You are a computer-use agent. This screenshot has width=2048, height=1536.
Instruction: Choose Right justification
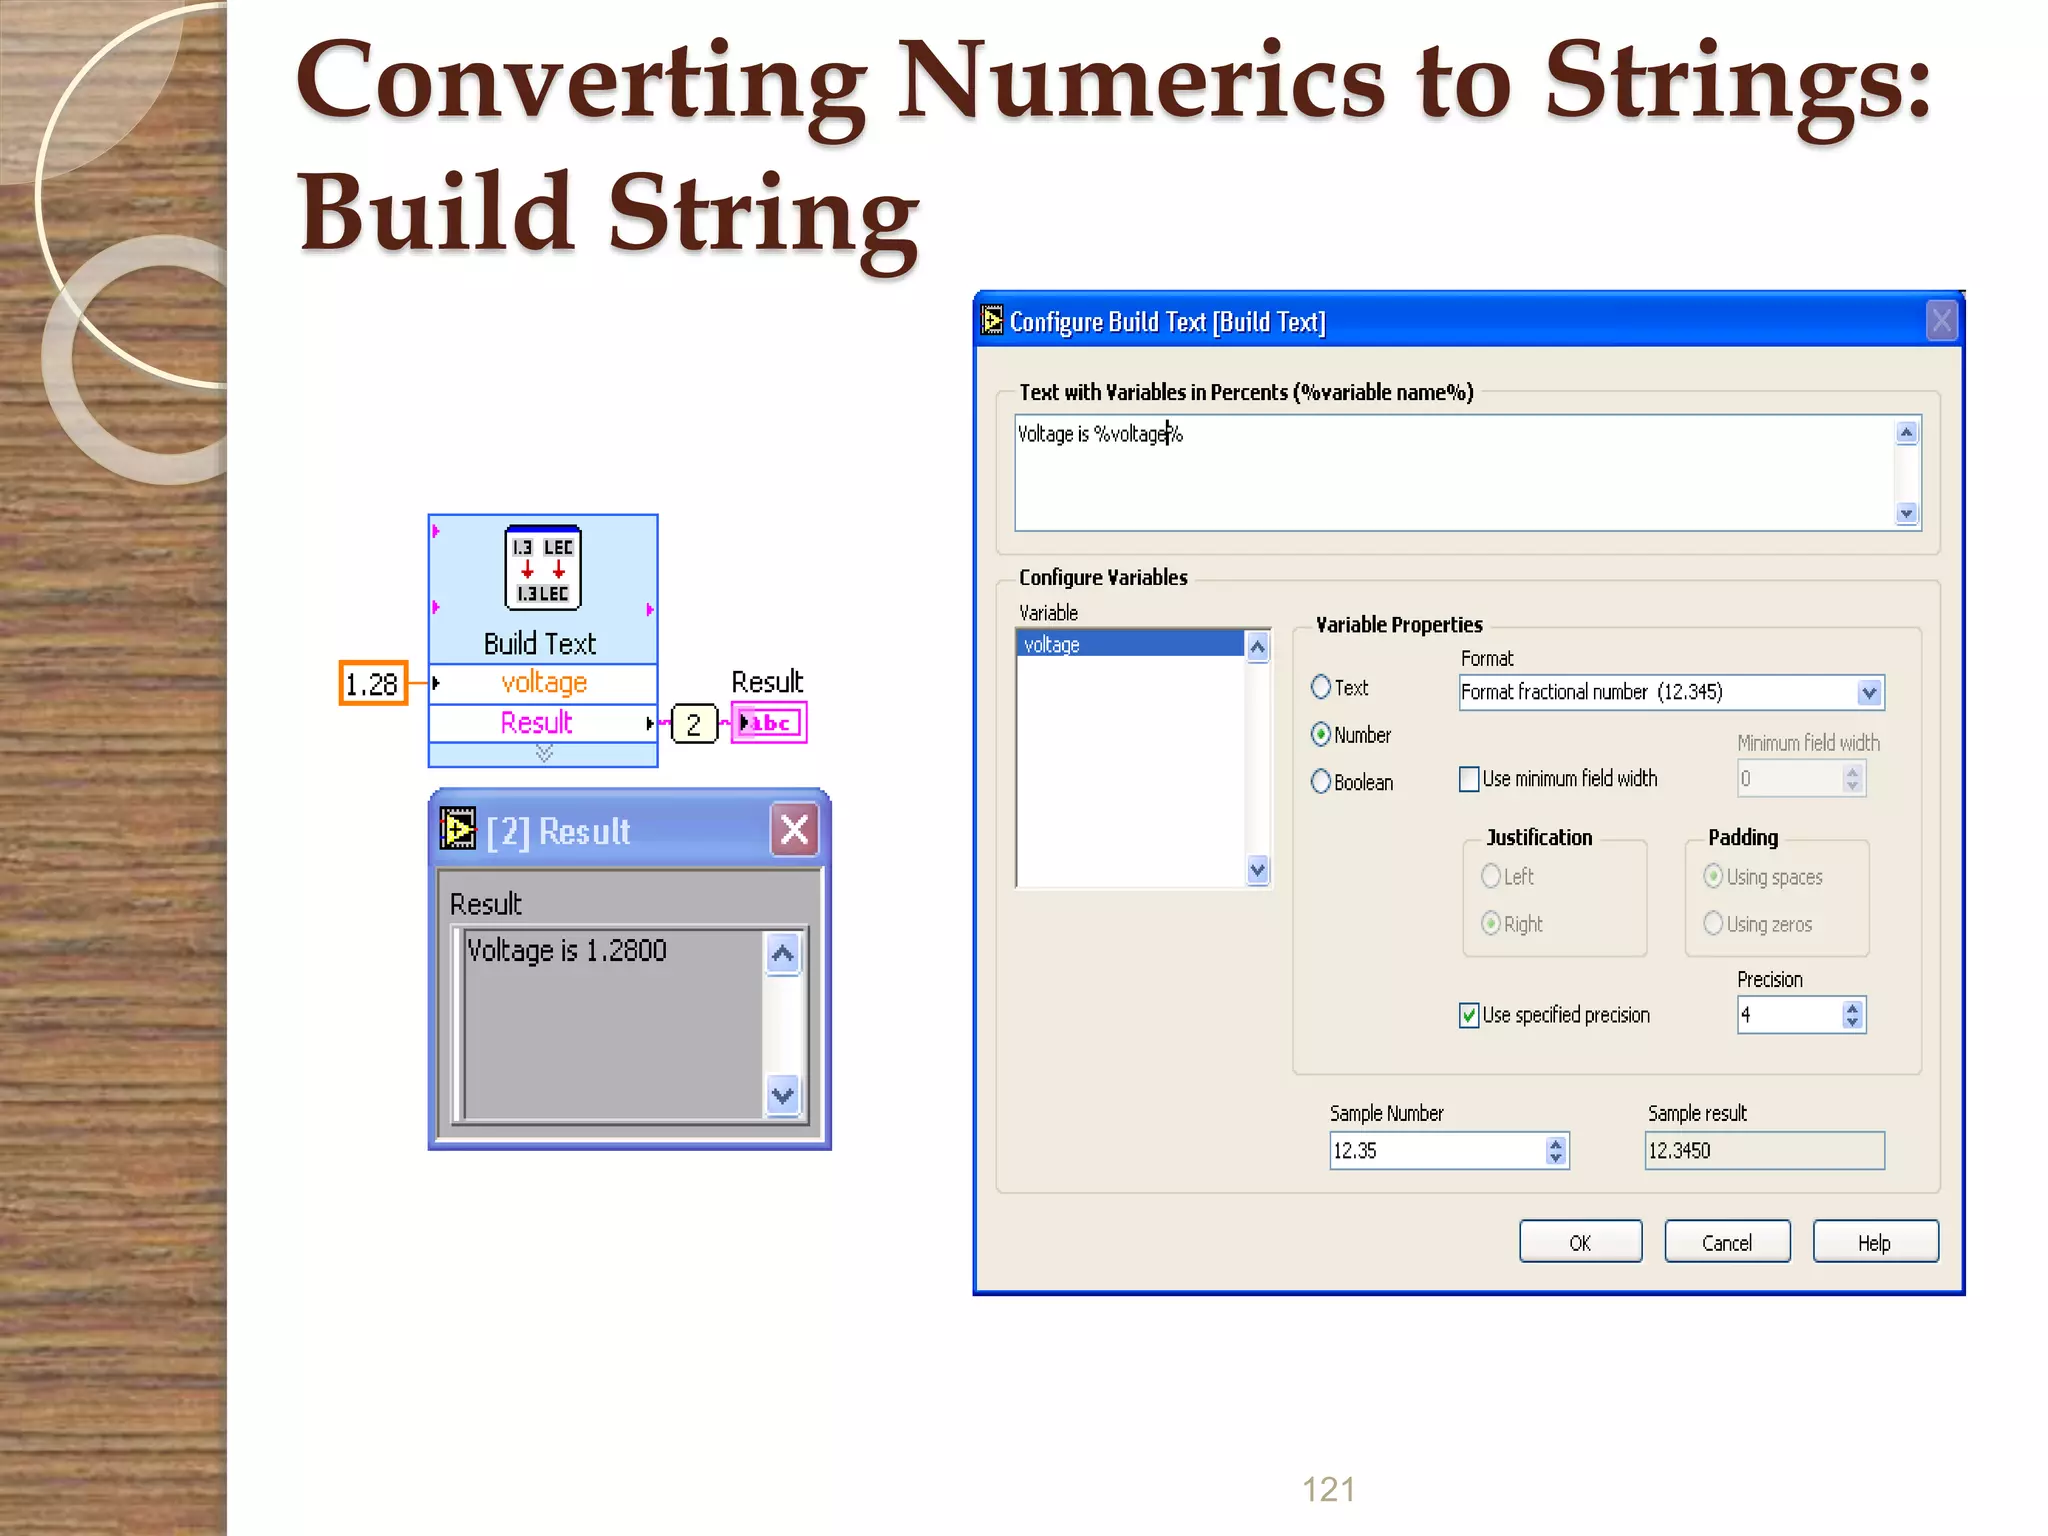[1491, 923]
